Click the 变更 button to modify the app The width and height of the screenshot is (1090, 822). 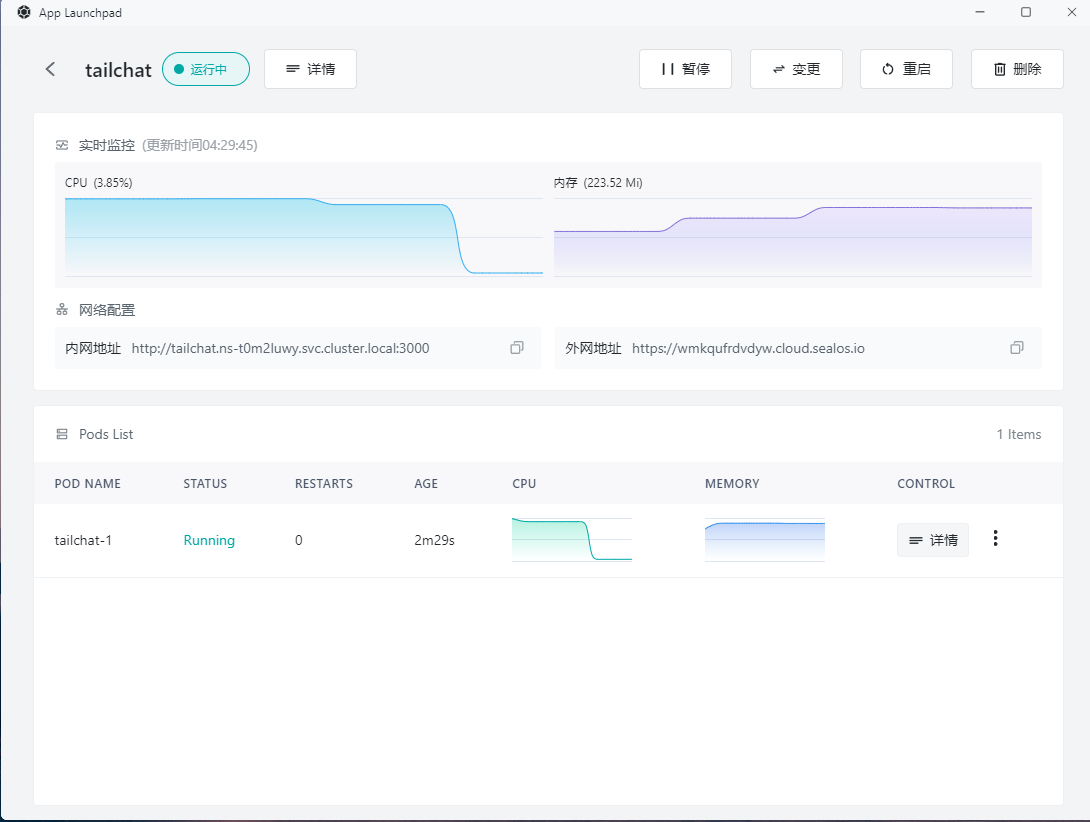(796, 69)
